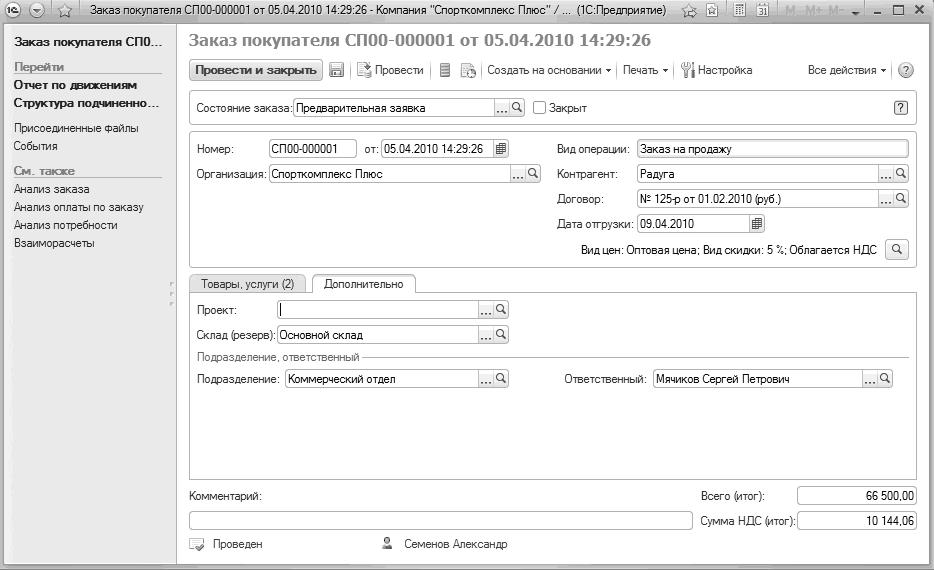Click Провести и закрыть button
The width and height of the screenshot is (934, 570).
(x=256, y=70)
